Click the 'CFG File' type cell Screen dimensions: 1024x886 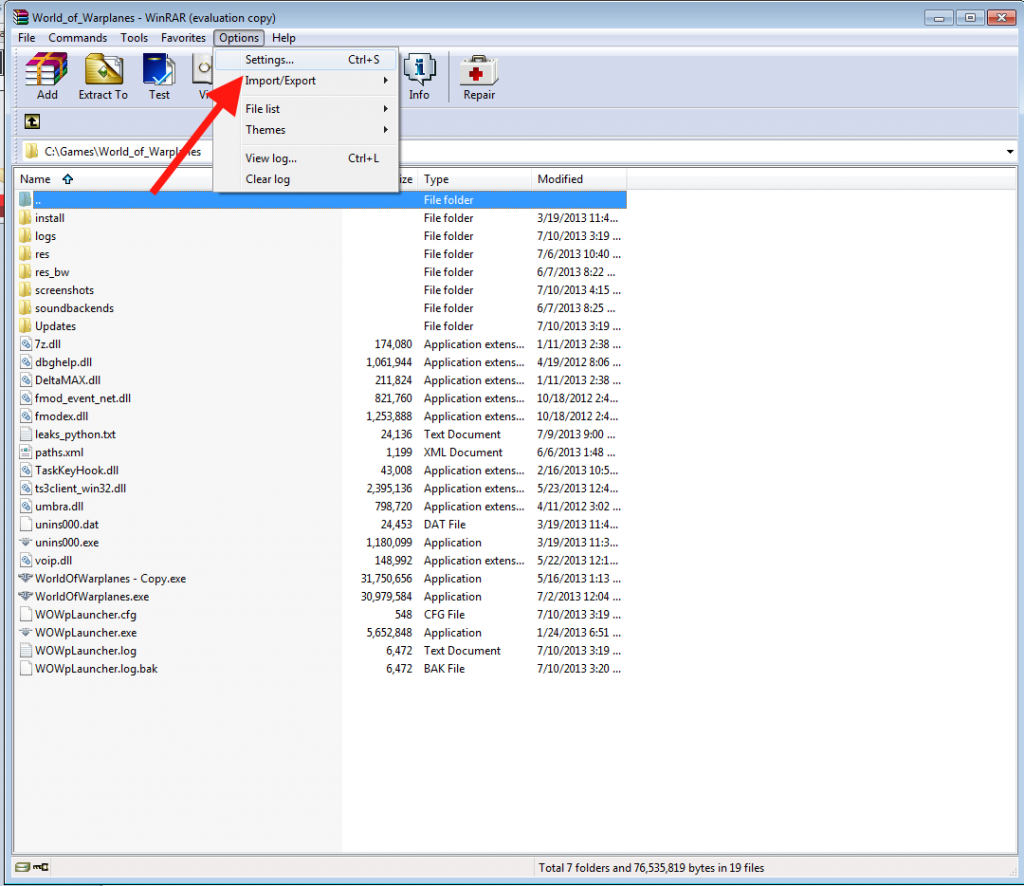pyautogui.click(x=444, y=614)
